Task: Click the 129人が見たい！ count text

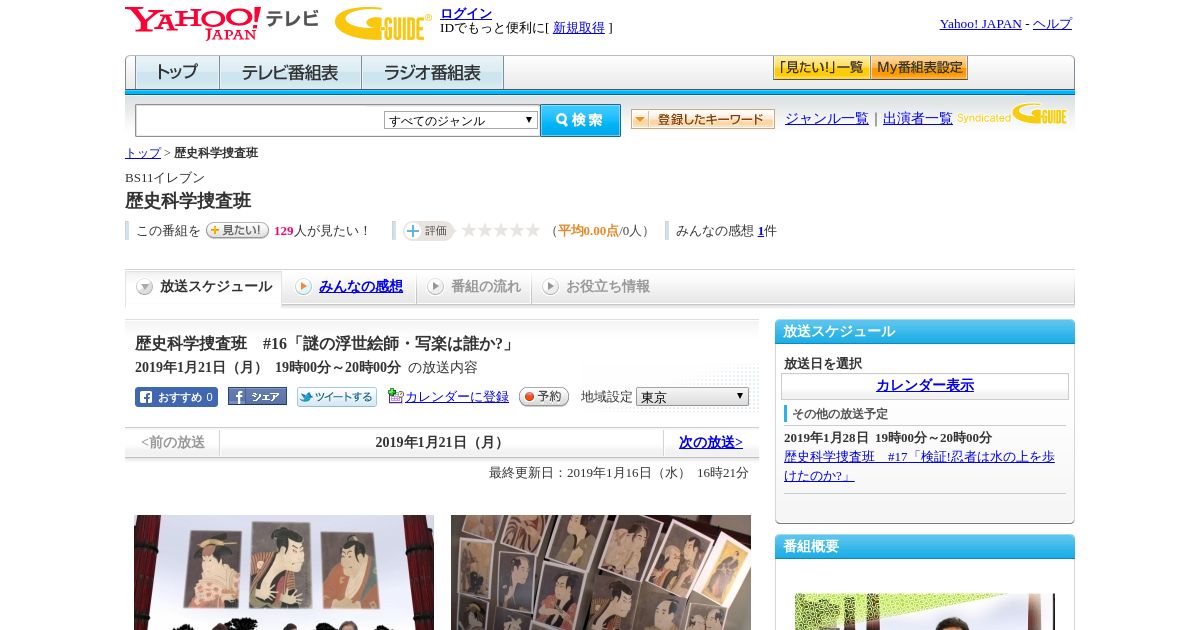Action: point(322,231)
